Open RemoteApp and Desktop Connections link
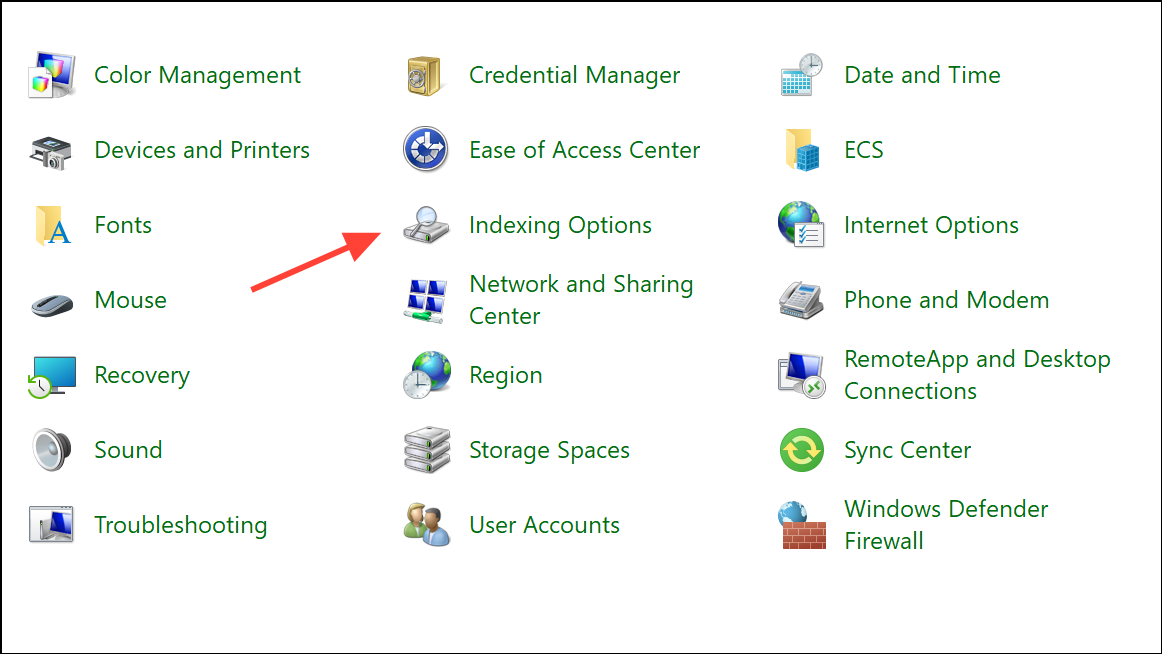 tap(977, 375)
